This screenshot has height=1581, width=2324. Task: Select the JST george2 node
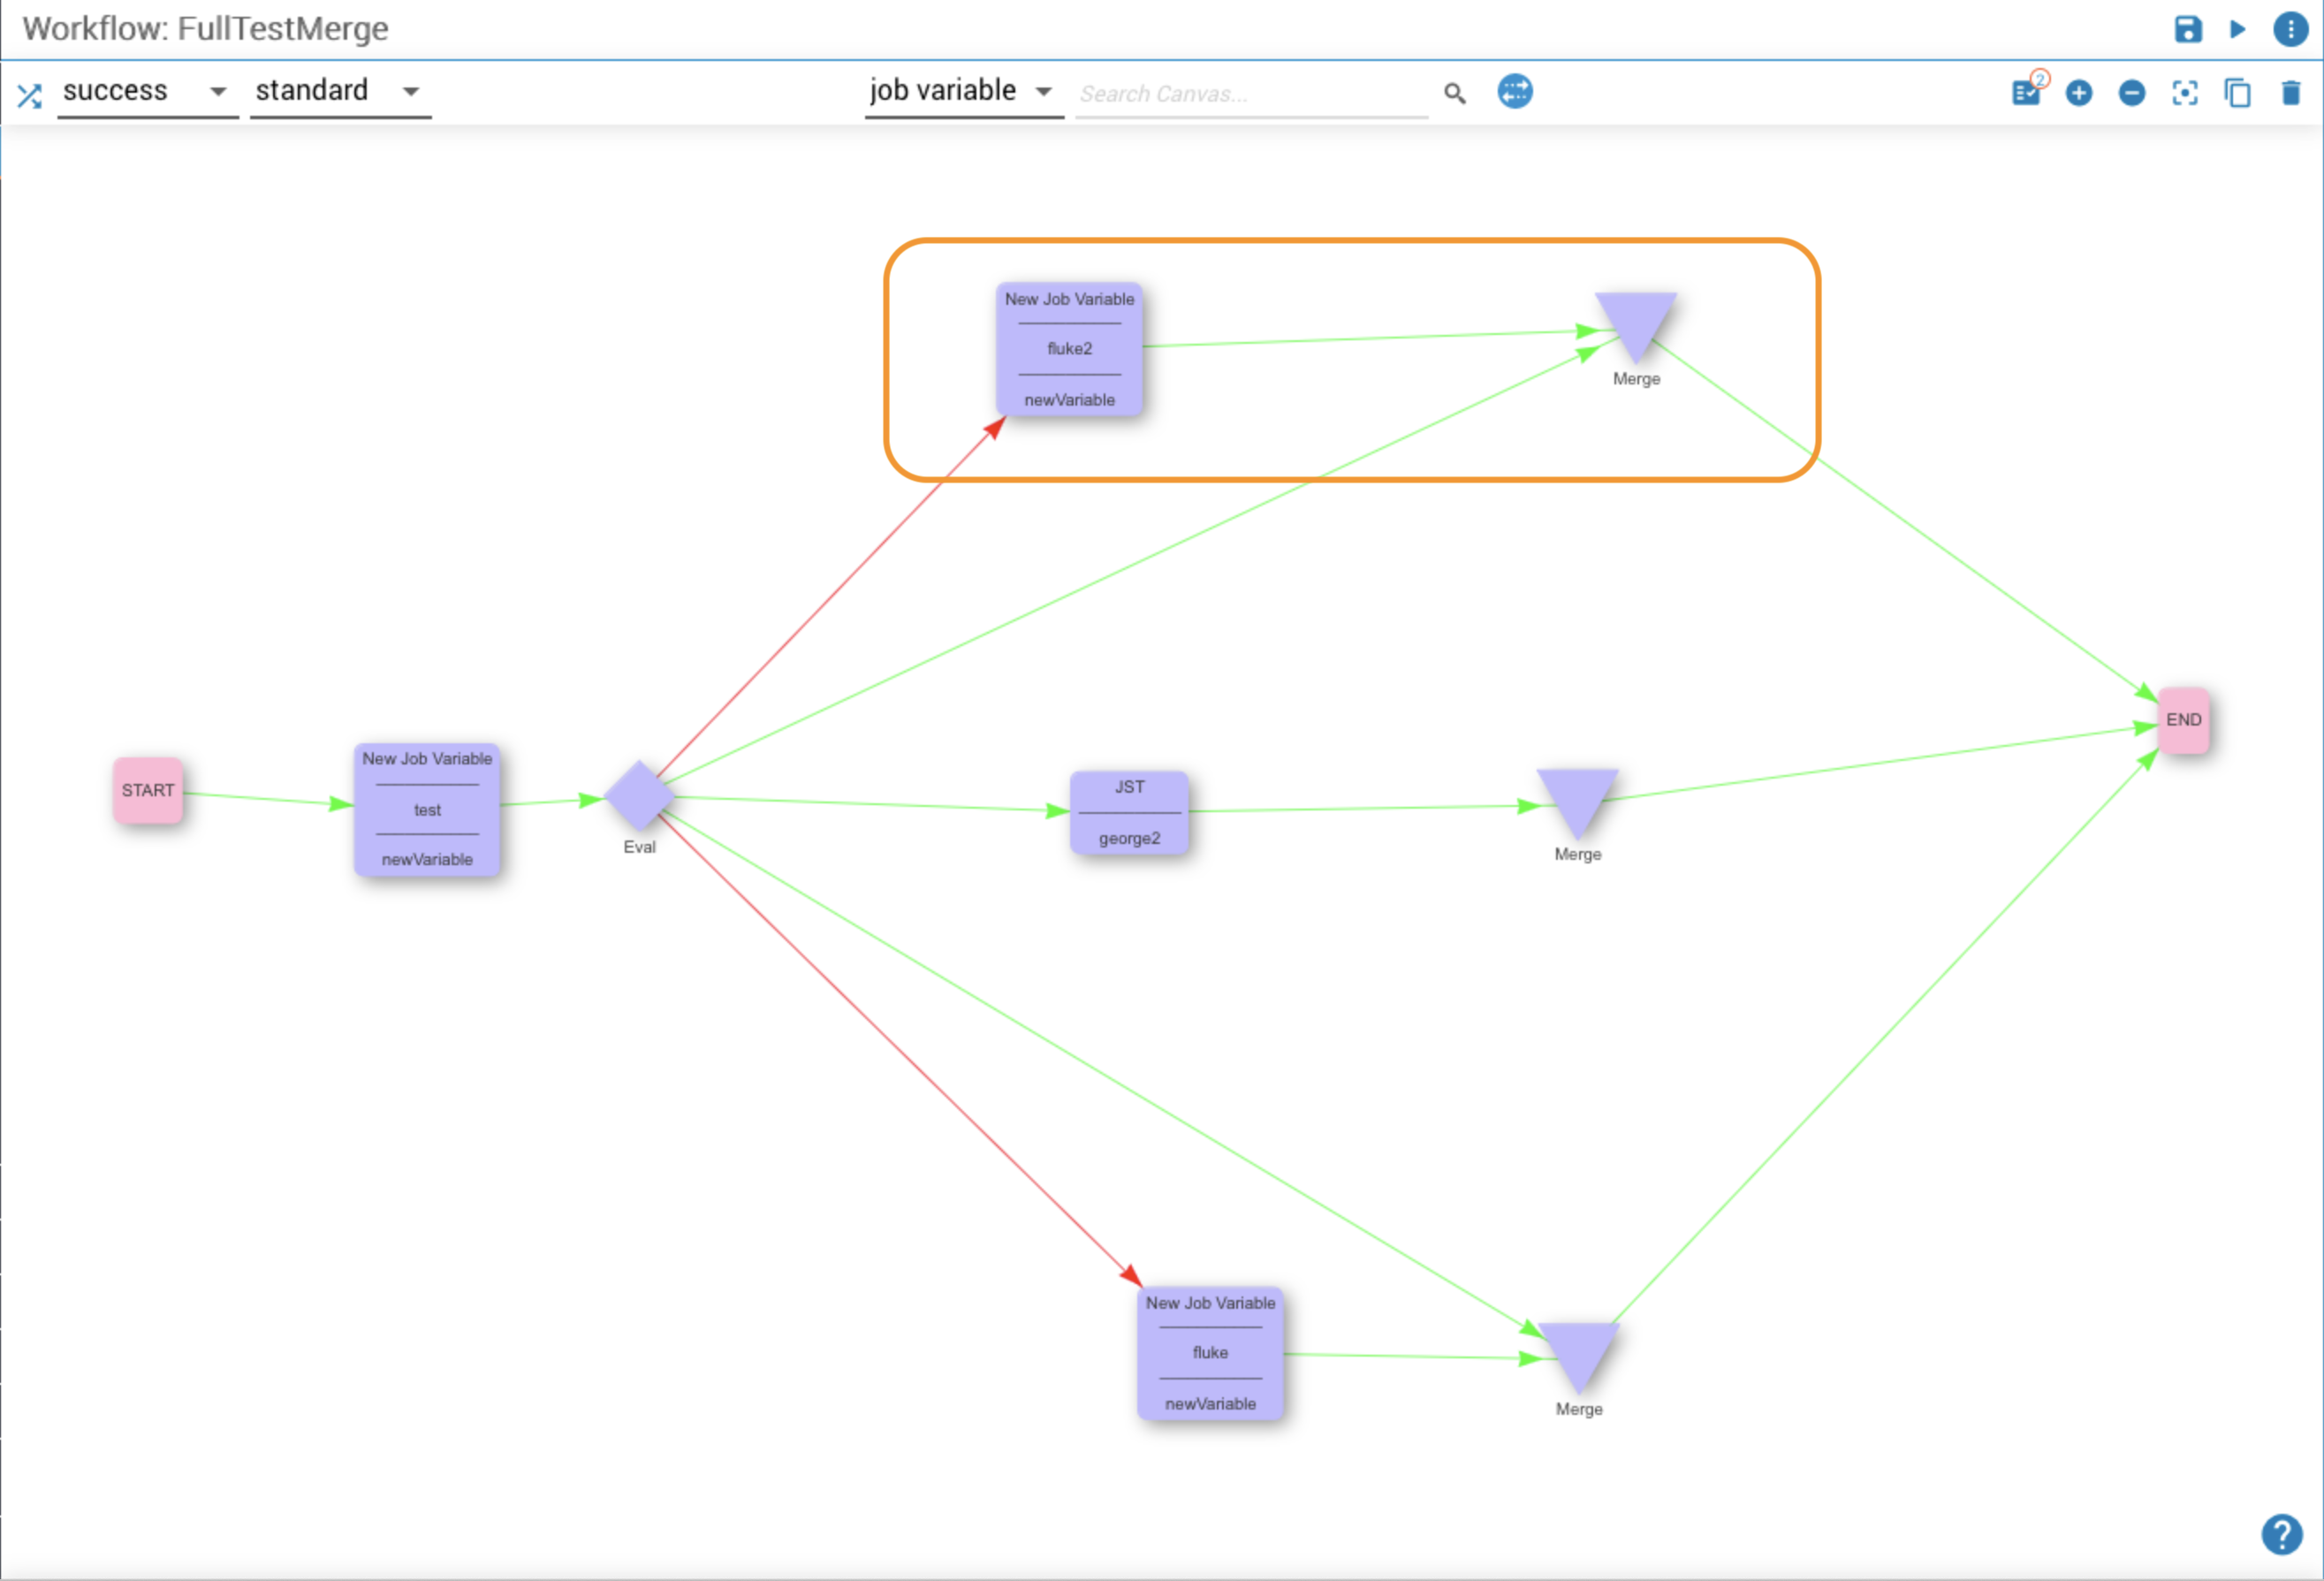(x=1129, y=812)
